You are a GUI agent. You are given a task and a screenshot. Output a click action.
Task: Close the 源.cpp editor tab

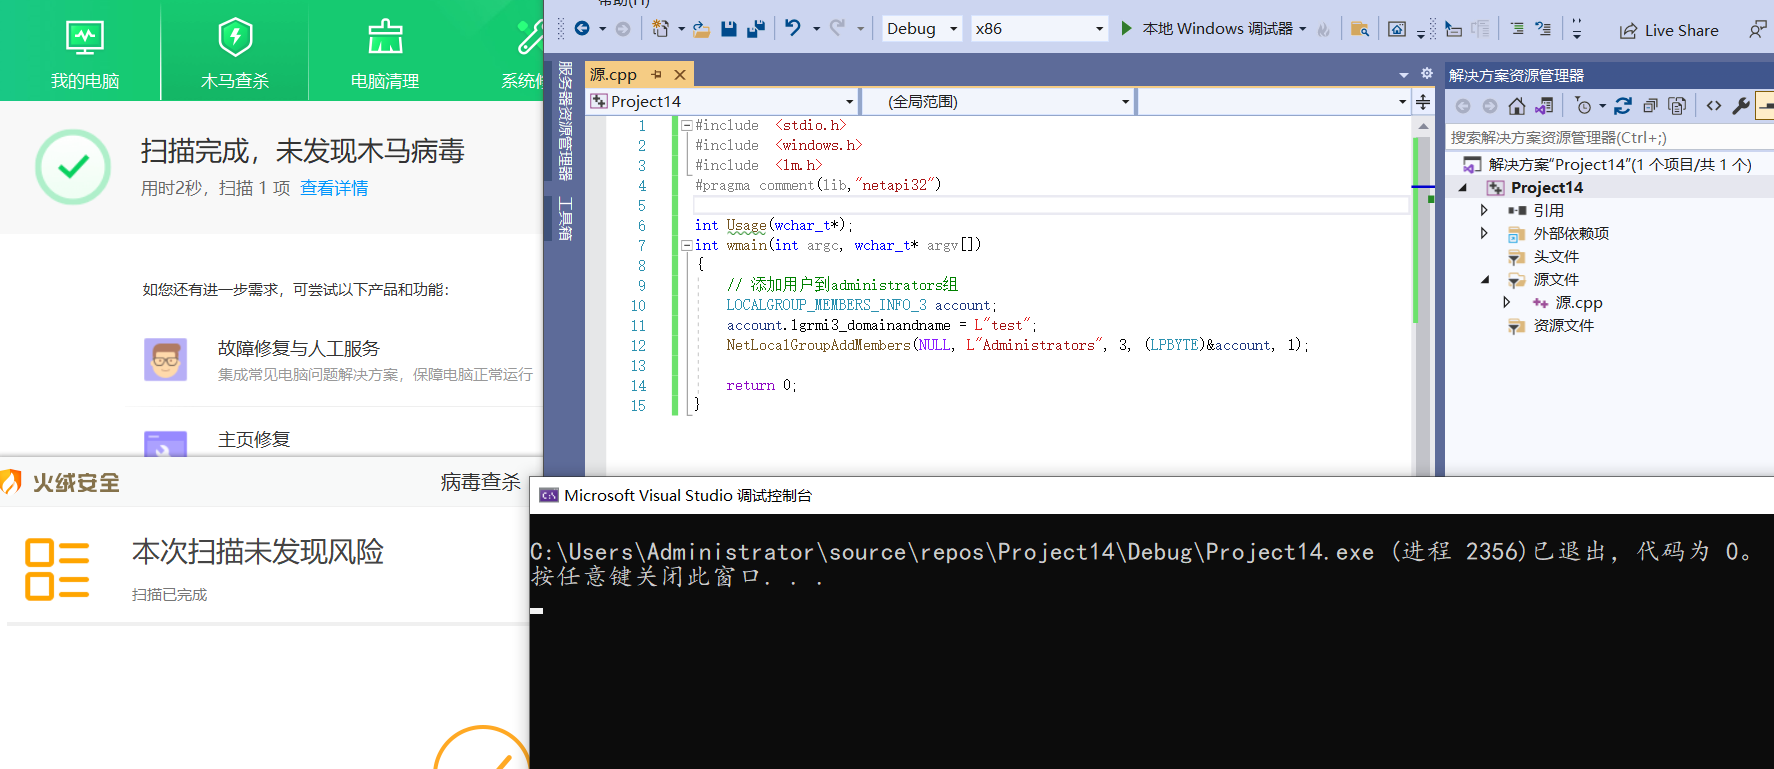point(680,75)
